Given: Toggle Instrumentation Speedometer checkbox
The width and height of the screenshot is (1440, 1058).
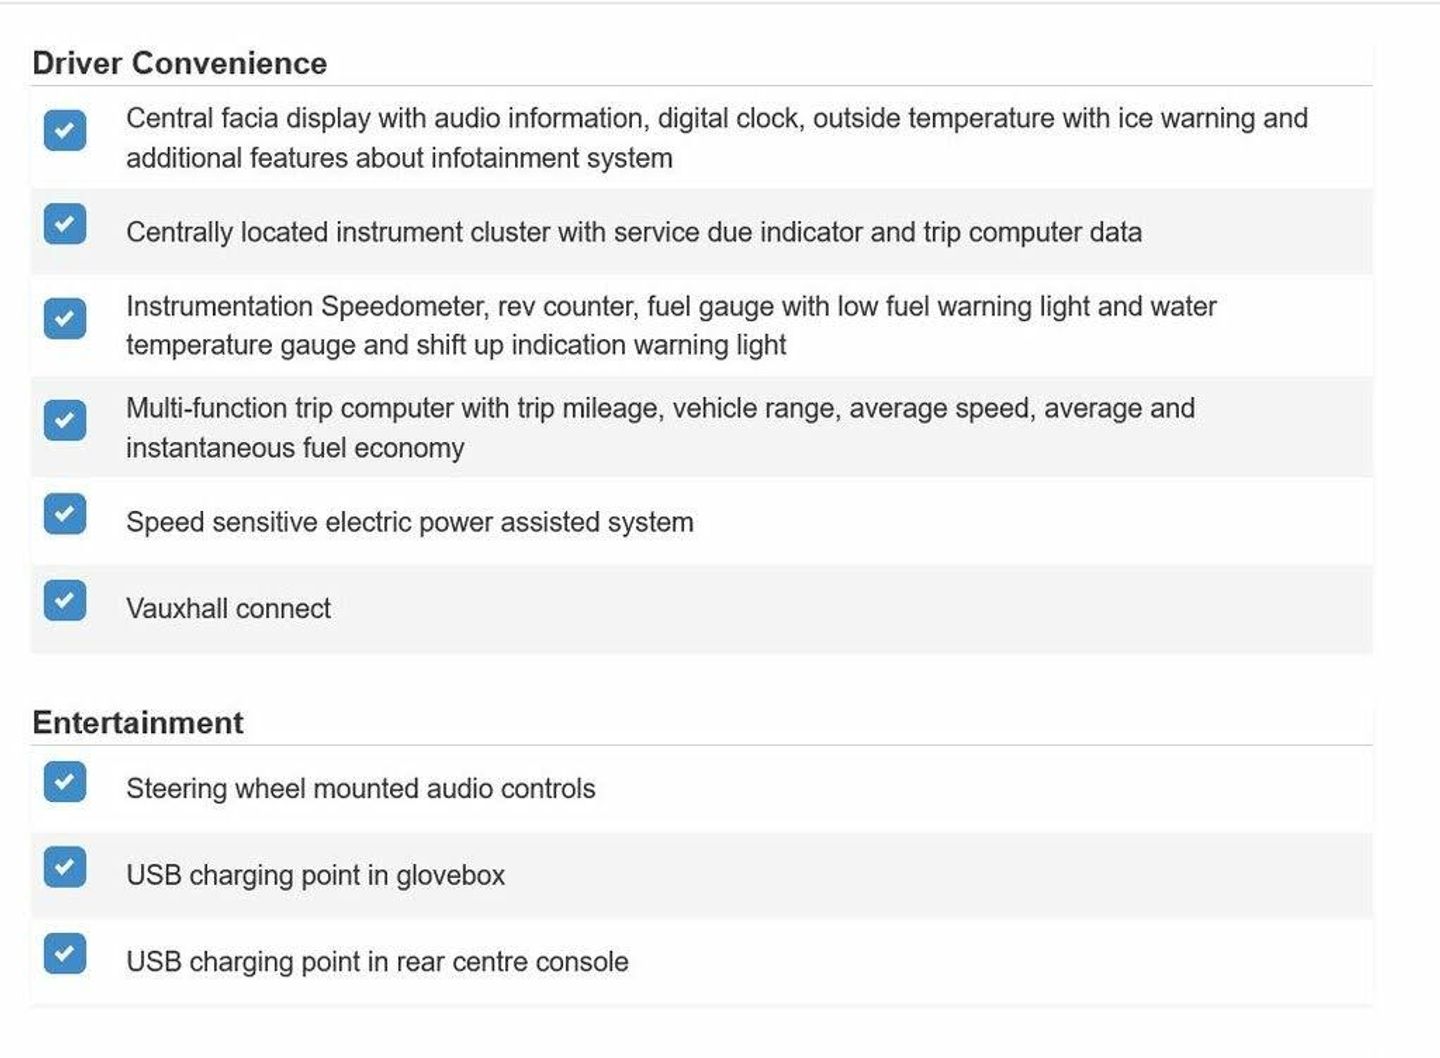Looking at the screenshot, I should click(65, 319).
